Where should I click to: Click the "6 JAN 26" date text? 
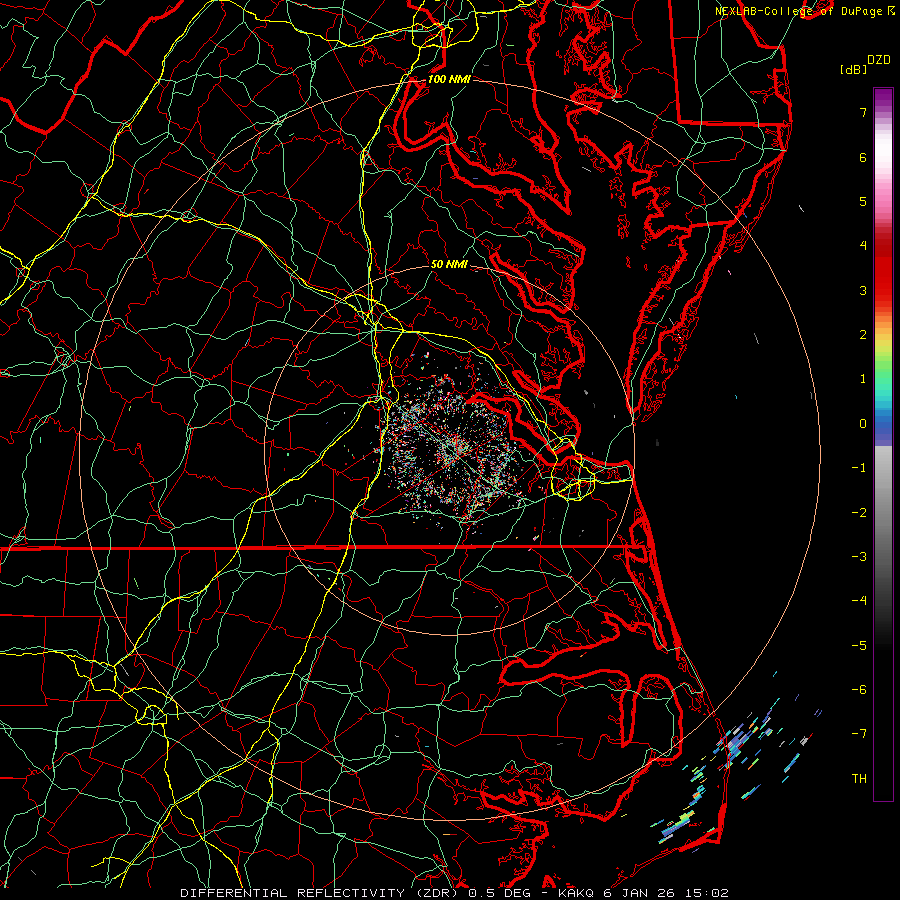pyautogui.click(x=640, y=893)
